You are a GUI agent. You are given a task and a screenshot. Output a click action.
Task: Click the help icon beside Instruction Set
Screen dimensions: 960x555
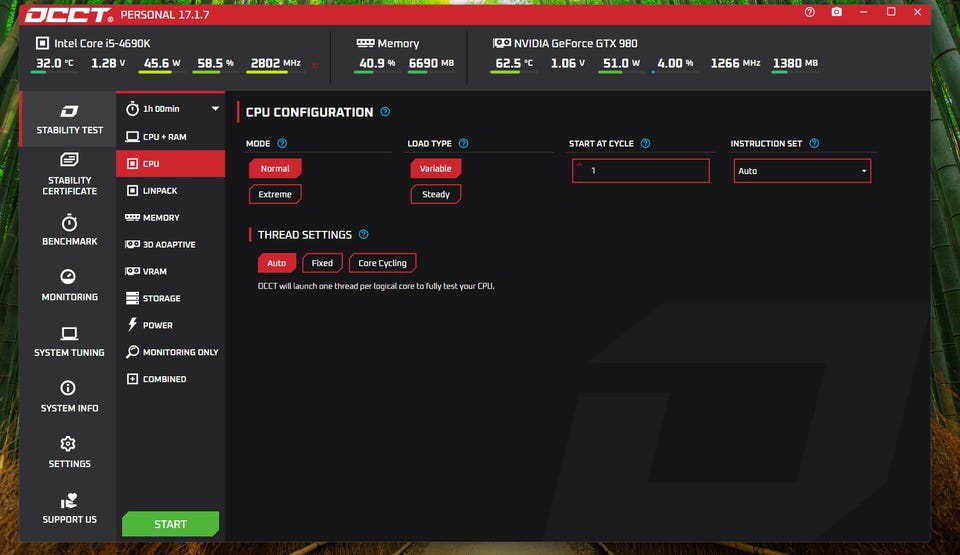tap(814, 143)
